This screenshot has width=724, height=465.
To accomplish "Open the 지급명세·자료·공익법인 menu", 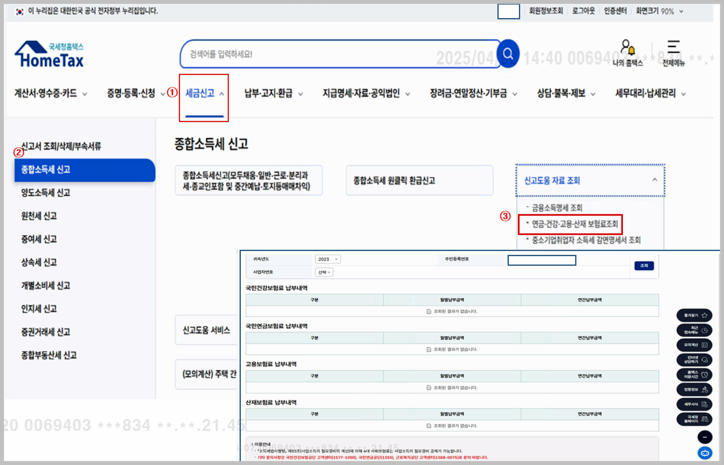I will [366, 94].
